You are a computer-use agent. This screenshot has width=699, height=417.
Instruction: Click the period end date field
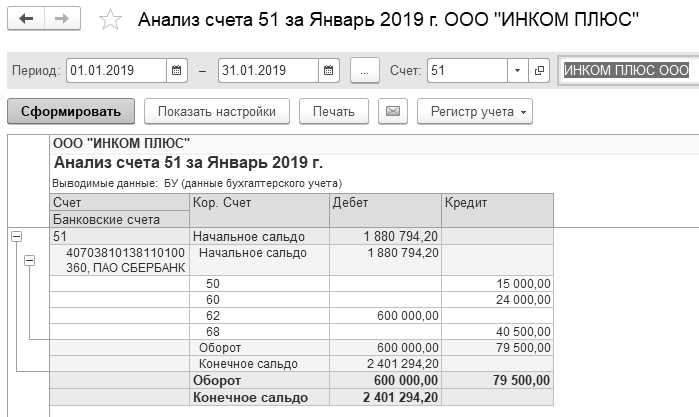coord(267,71)
